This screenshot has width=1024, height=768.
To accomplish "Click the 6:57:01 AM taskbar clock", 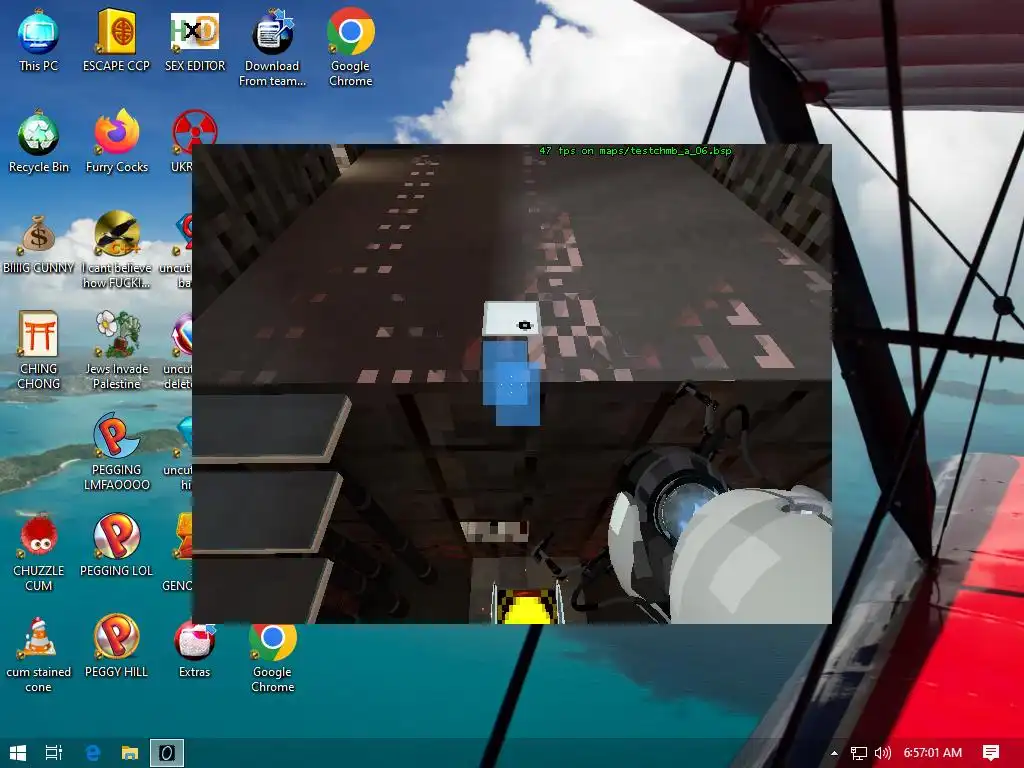I will click(x=933, y=753).
